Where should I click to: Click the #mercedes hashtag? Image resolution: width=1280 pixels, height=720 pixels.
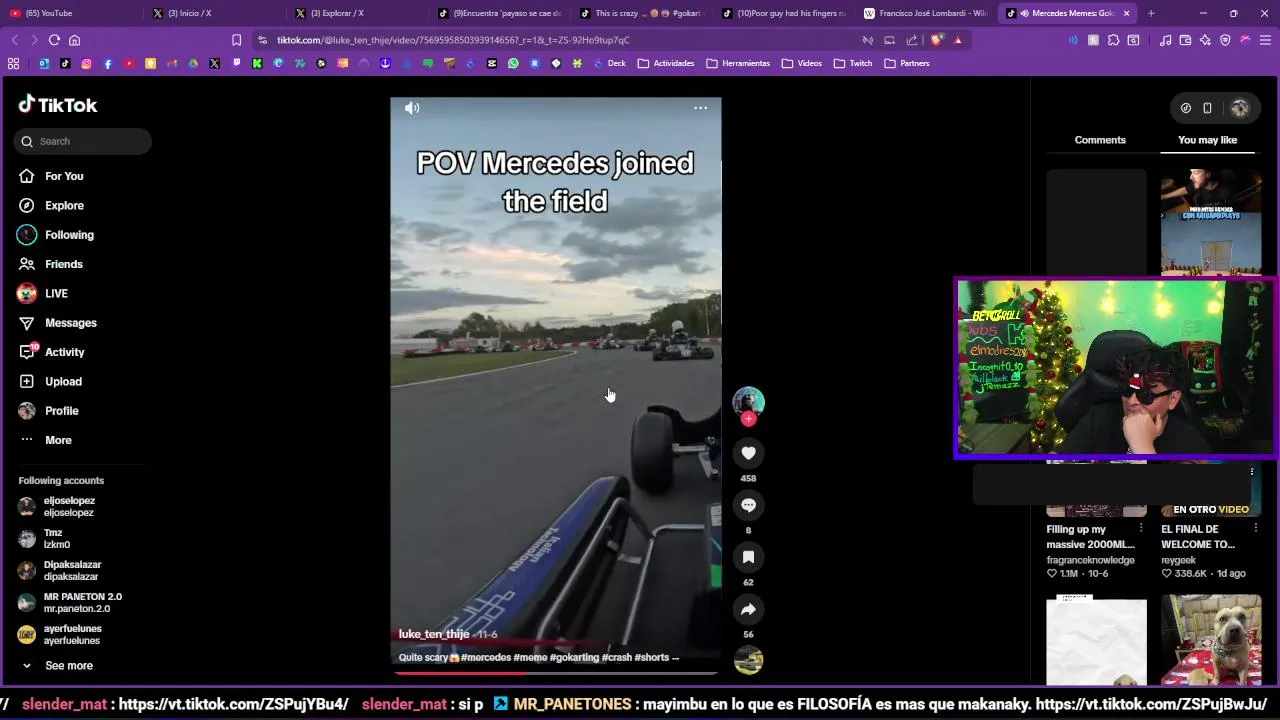486,657
